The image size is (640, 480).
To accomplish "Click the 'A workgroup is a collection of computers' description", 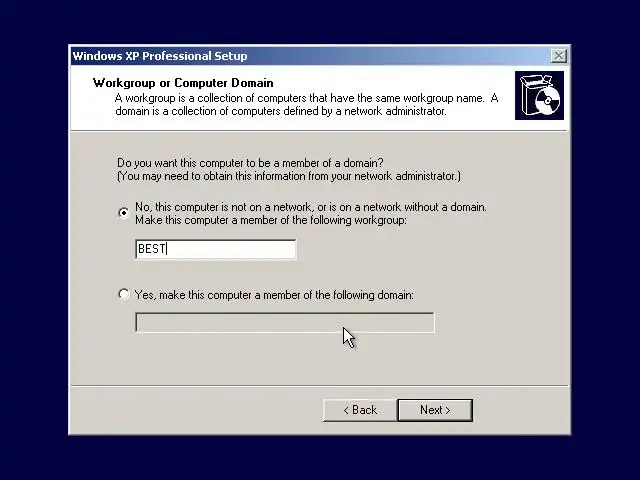I will pos(307,104).
